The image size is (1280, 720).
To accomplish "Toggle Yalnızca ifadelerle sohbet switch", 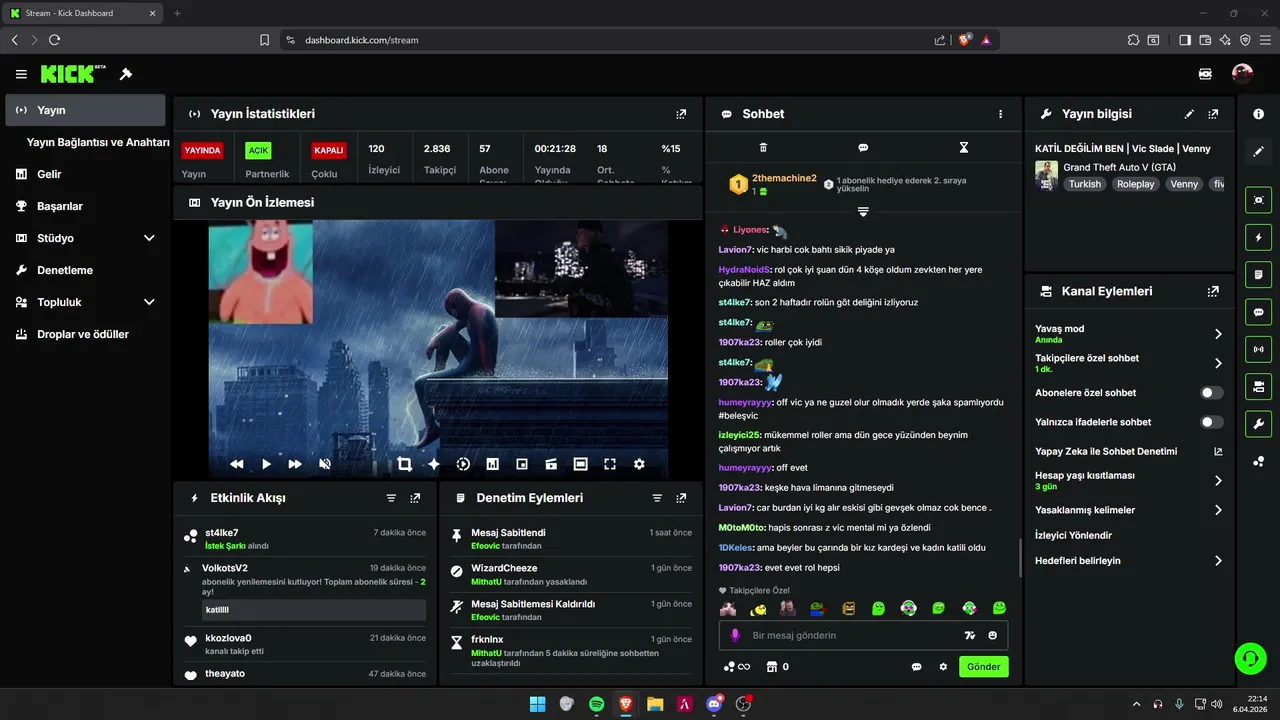I will (x=1212, y=422).
